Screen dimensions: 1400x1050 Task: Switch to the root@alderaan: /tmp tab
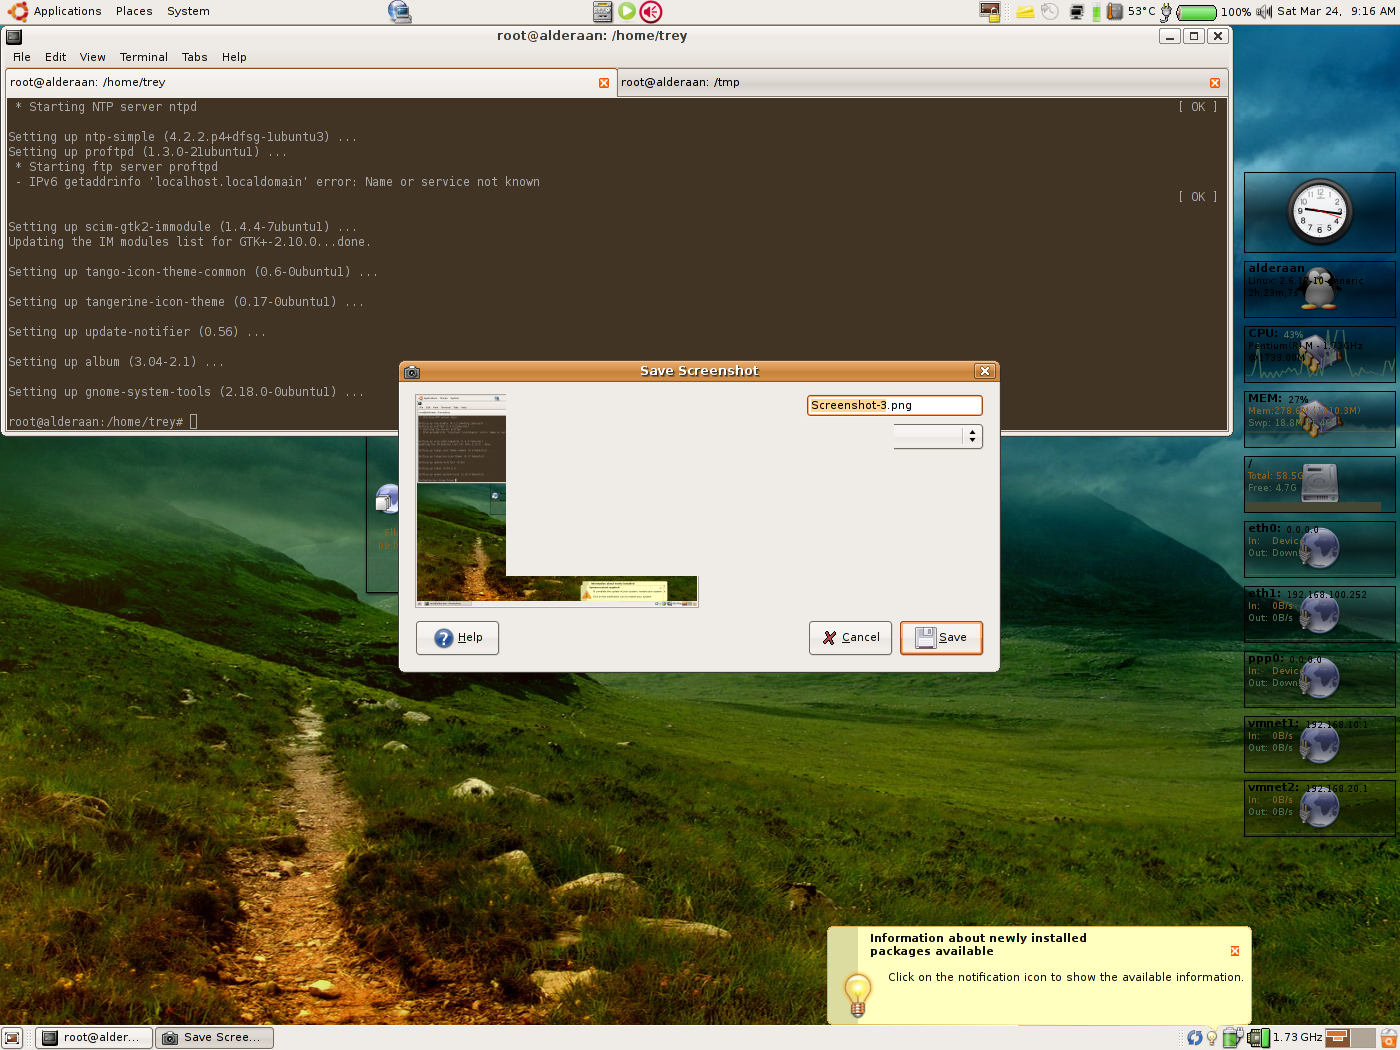922,82
